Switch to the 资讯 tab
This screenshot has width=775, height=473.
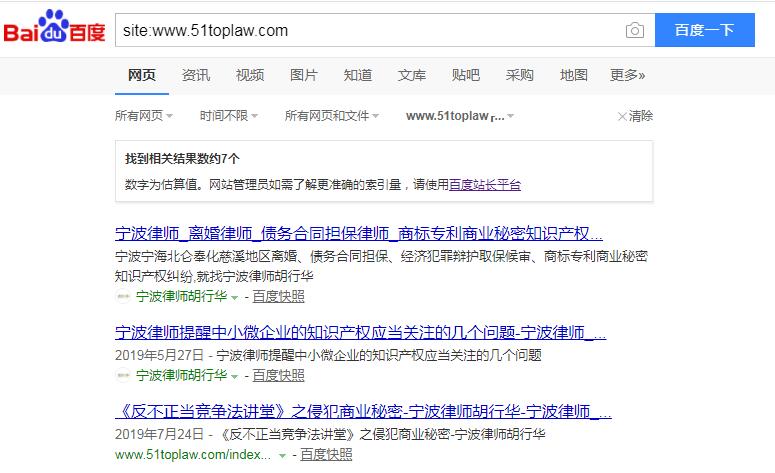[x=196, y=75]
